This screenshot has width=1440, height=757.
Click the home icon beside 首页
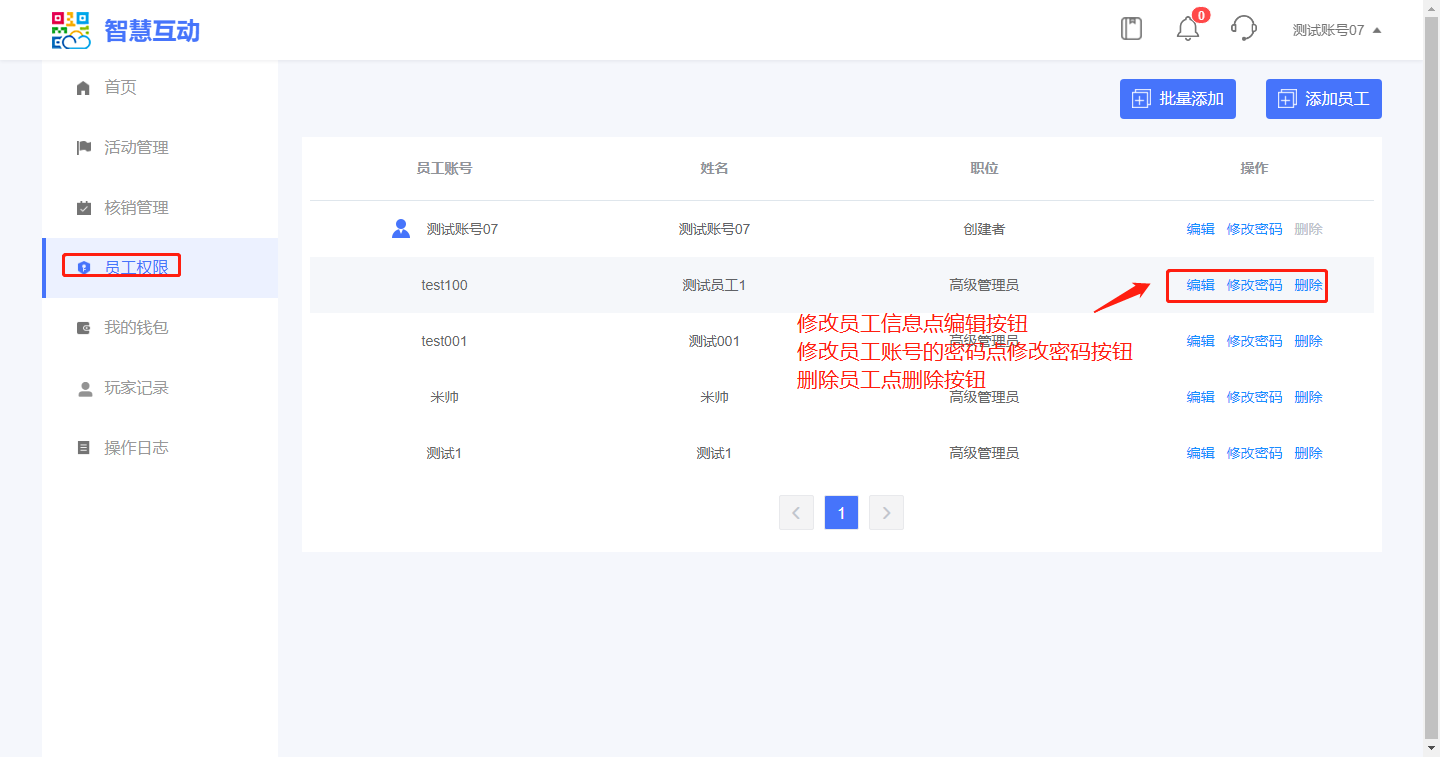click(x=84, y=88)
